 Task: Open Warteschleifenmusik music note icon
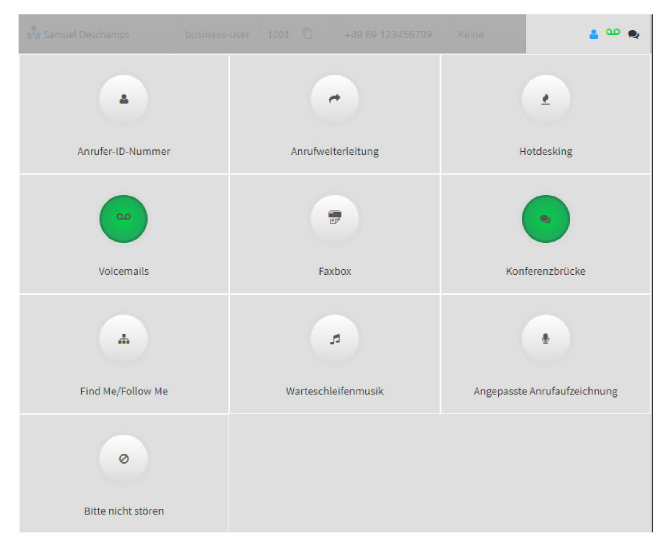tap(334, 339)
